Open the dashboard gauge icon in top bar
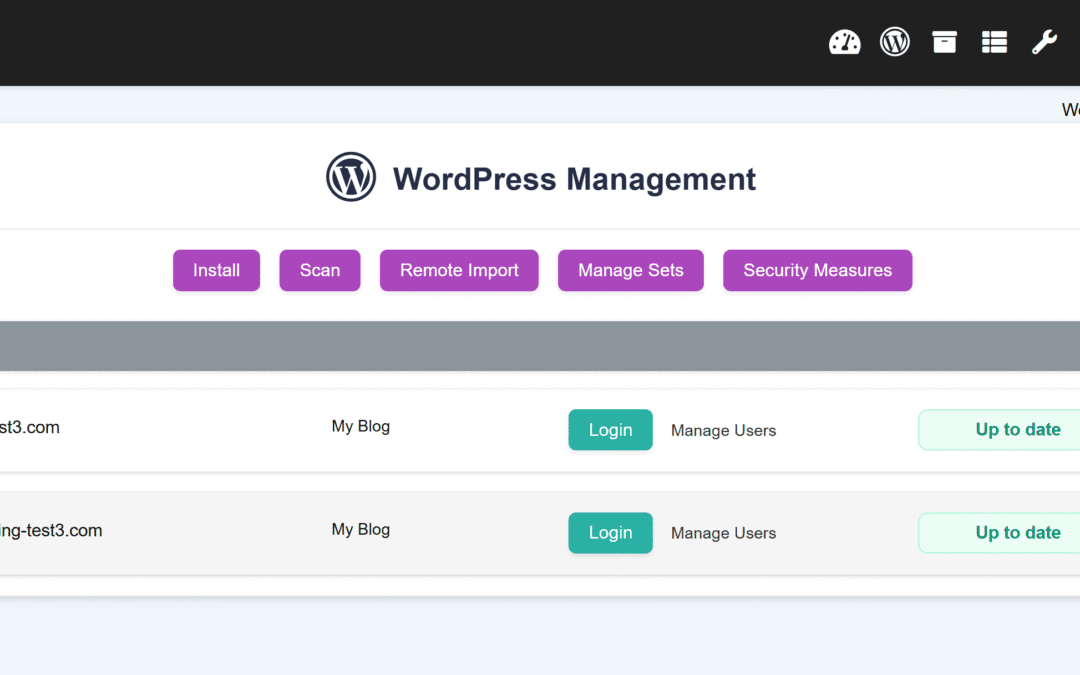The width and height of the screenshot is (1080, 675). coord(845,42)
